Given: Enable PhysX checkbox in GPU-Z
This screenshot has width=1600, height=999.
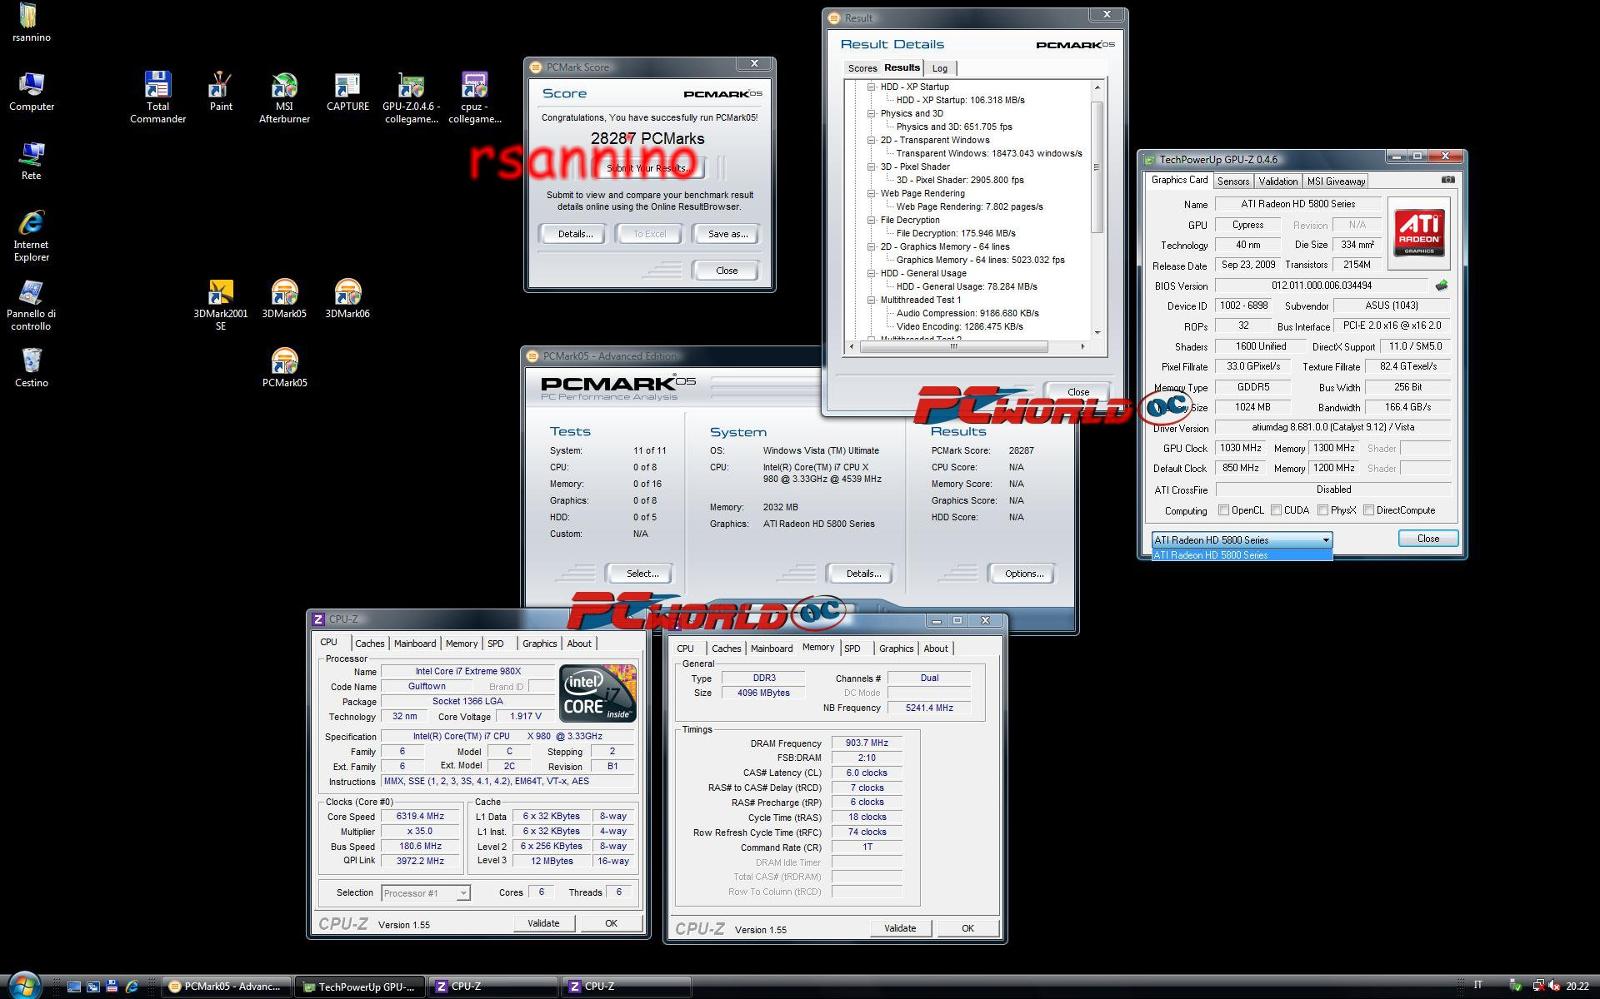Looking at the screenshot, I should 1323,510.
